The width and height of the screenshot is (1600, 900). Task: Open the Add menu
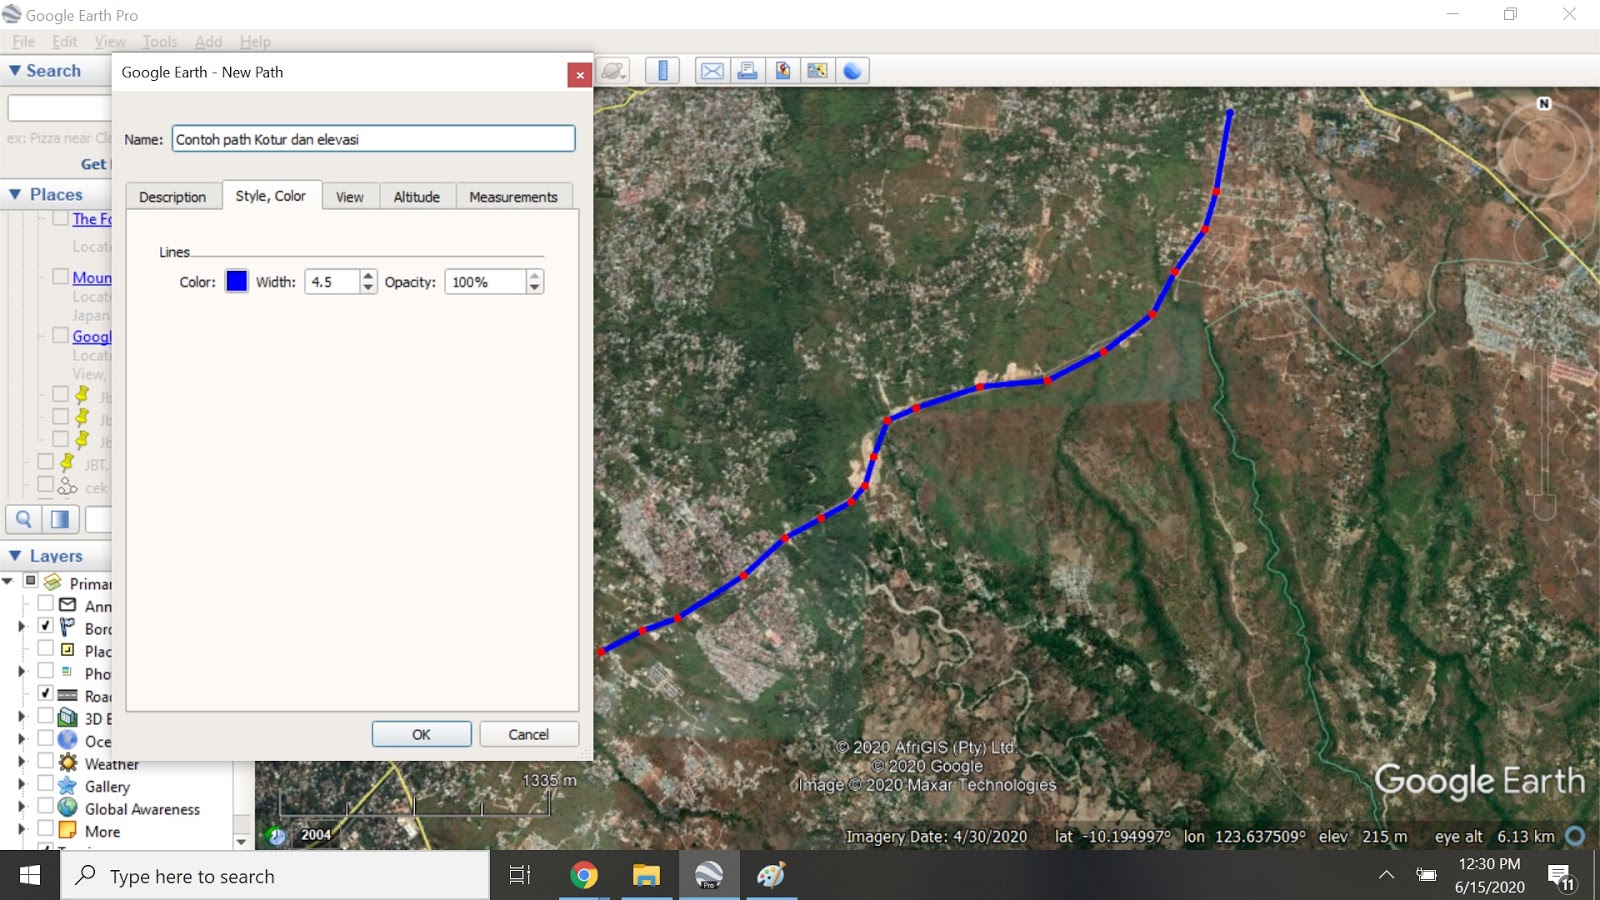click(208, 42)
